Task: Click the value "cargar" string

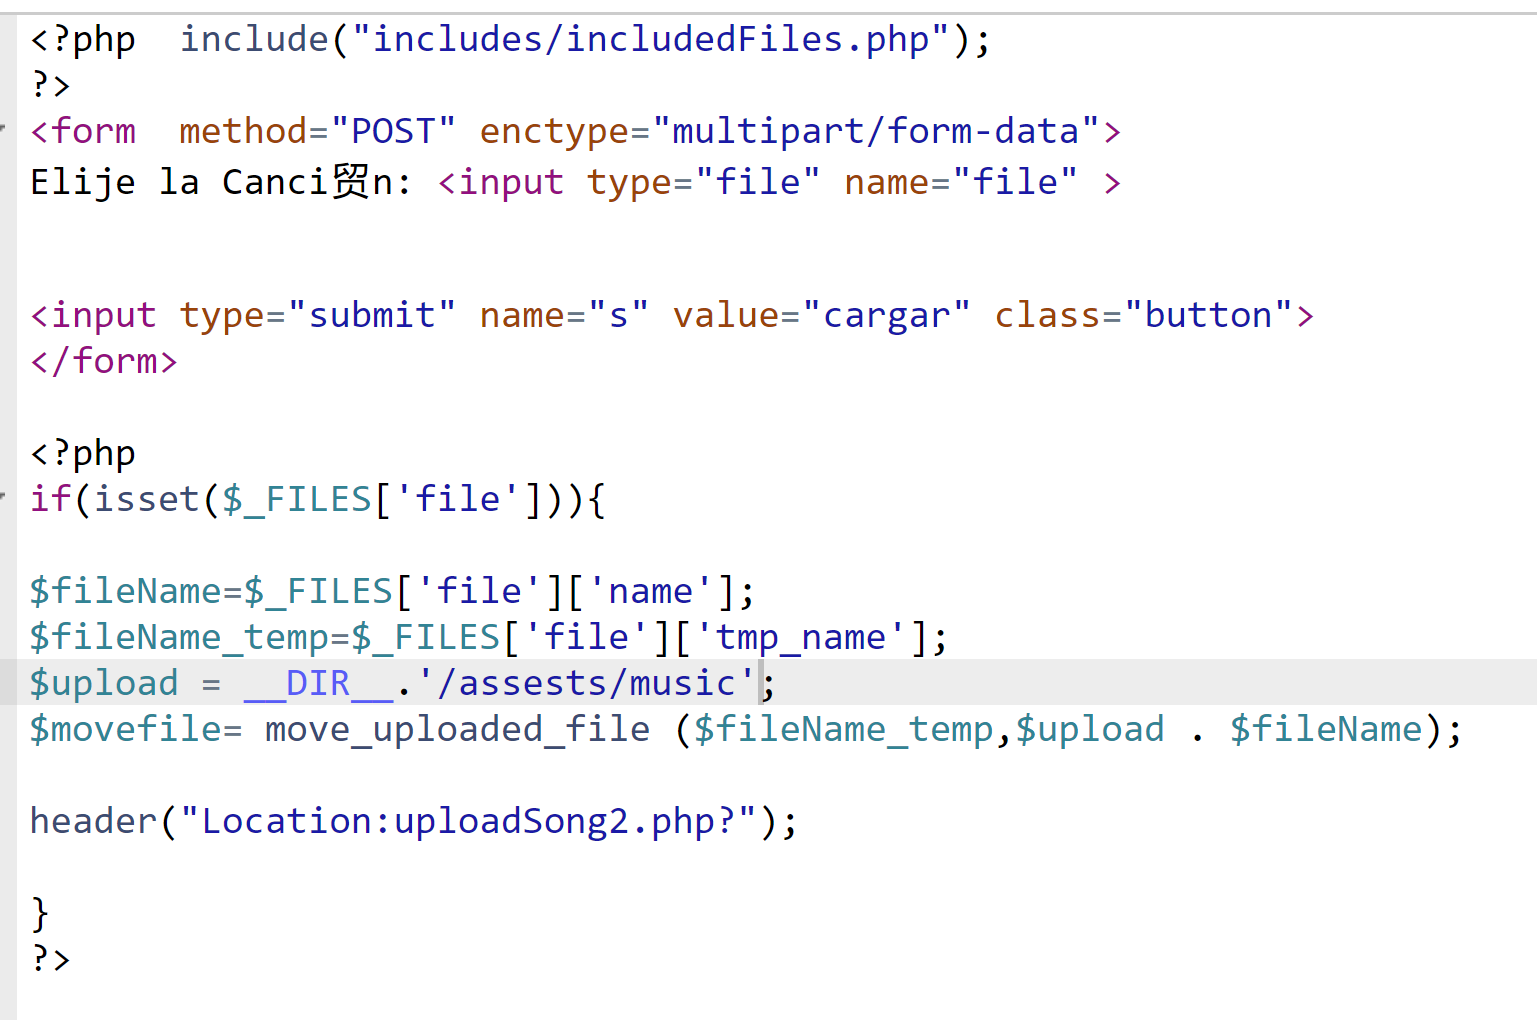Action: click(x=886, y=315)
